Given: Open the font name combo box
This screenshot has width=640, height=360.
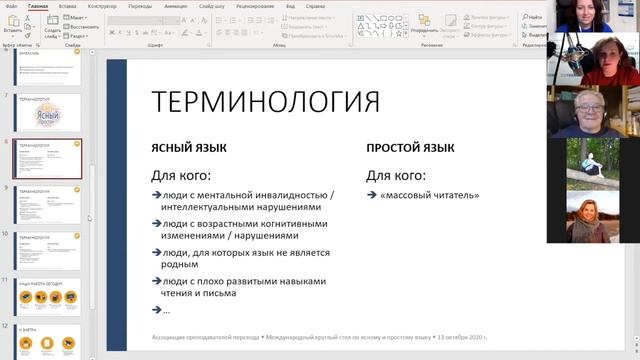Looking at the screenshot, I should pyautogui.click(x=136, y=20).
